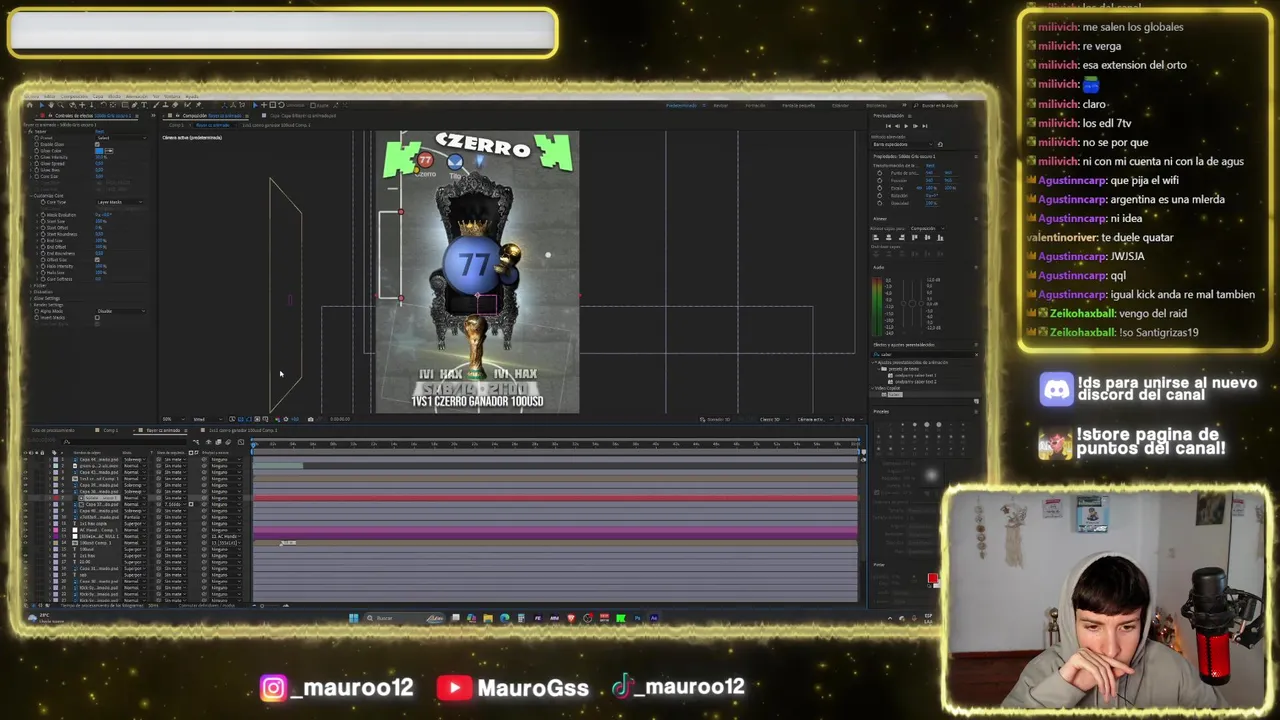
Task: Click the Play button in Previsualización panel
Action: click(906, 126)
